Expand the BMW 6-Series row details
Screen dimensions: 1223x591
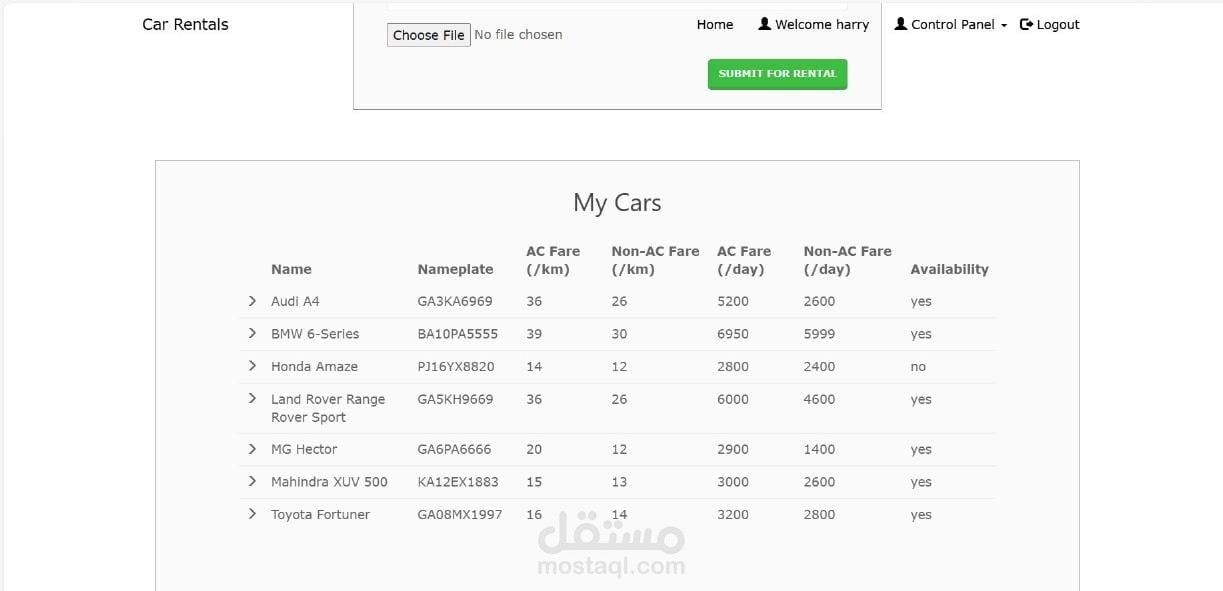(252, 333)
